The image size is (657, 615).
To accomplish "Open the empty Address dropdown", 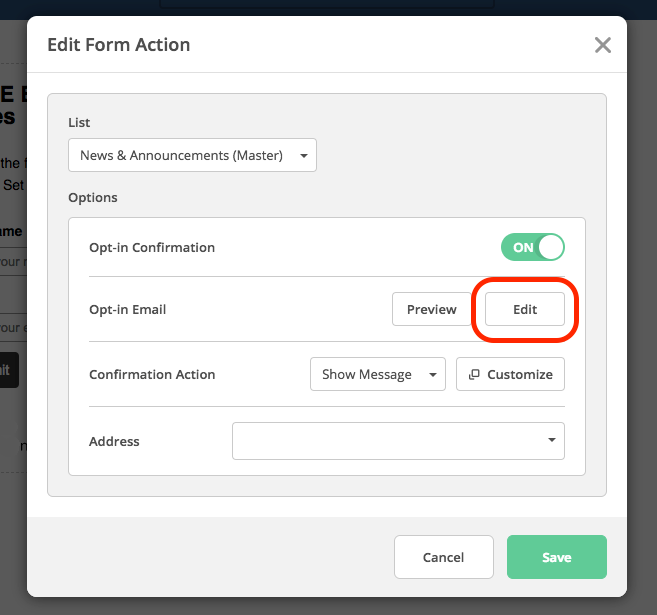I will click(398, 440).
